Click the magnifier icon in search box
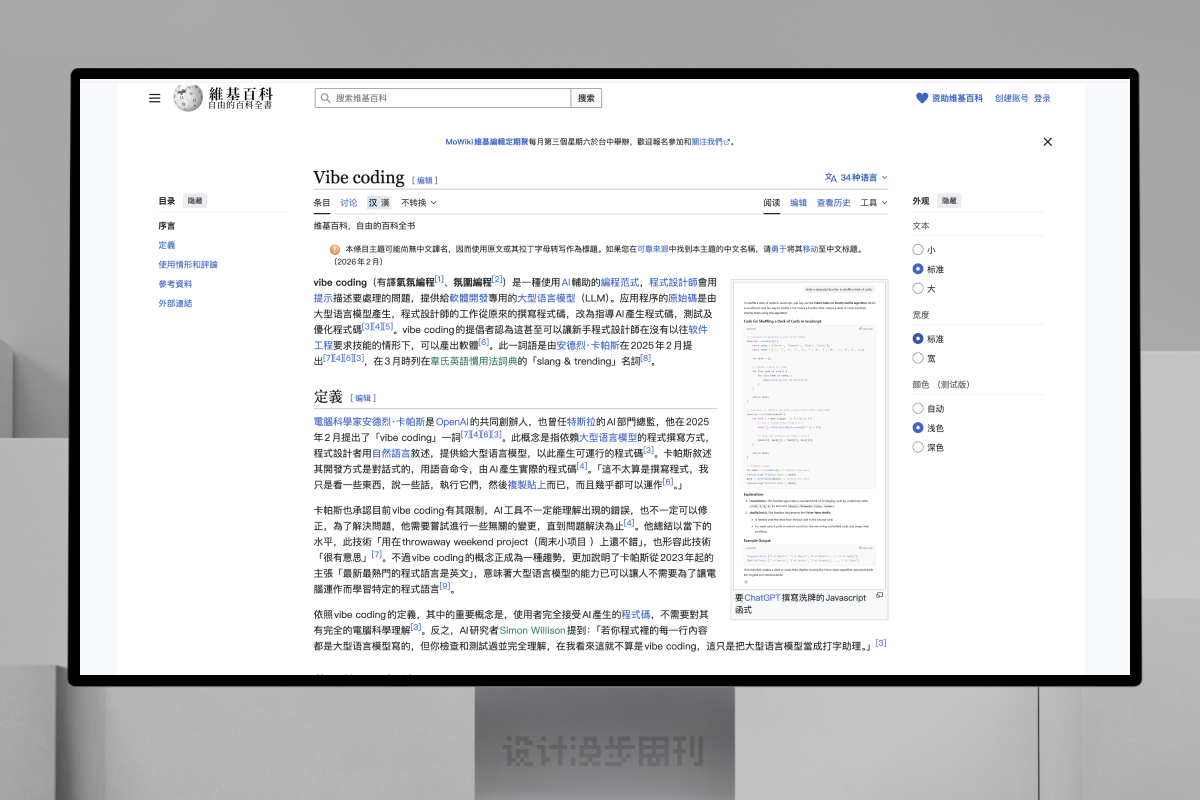Image resolution: width=1200 pixels, height=800 pixels. [326, 98]
